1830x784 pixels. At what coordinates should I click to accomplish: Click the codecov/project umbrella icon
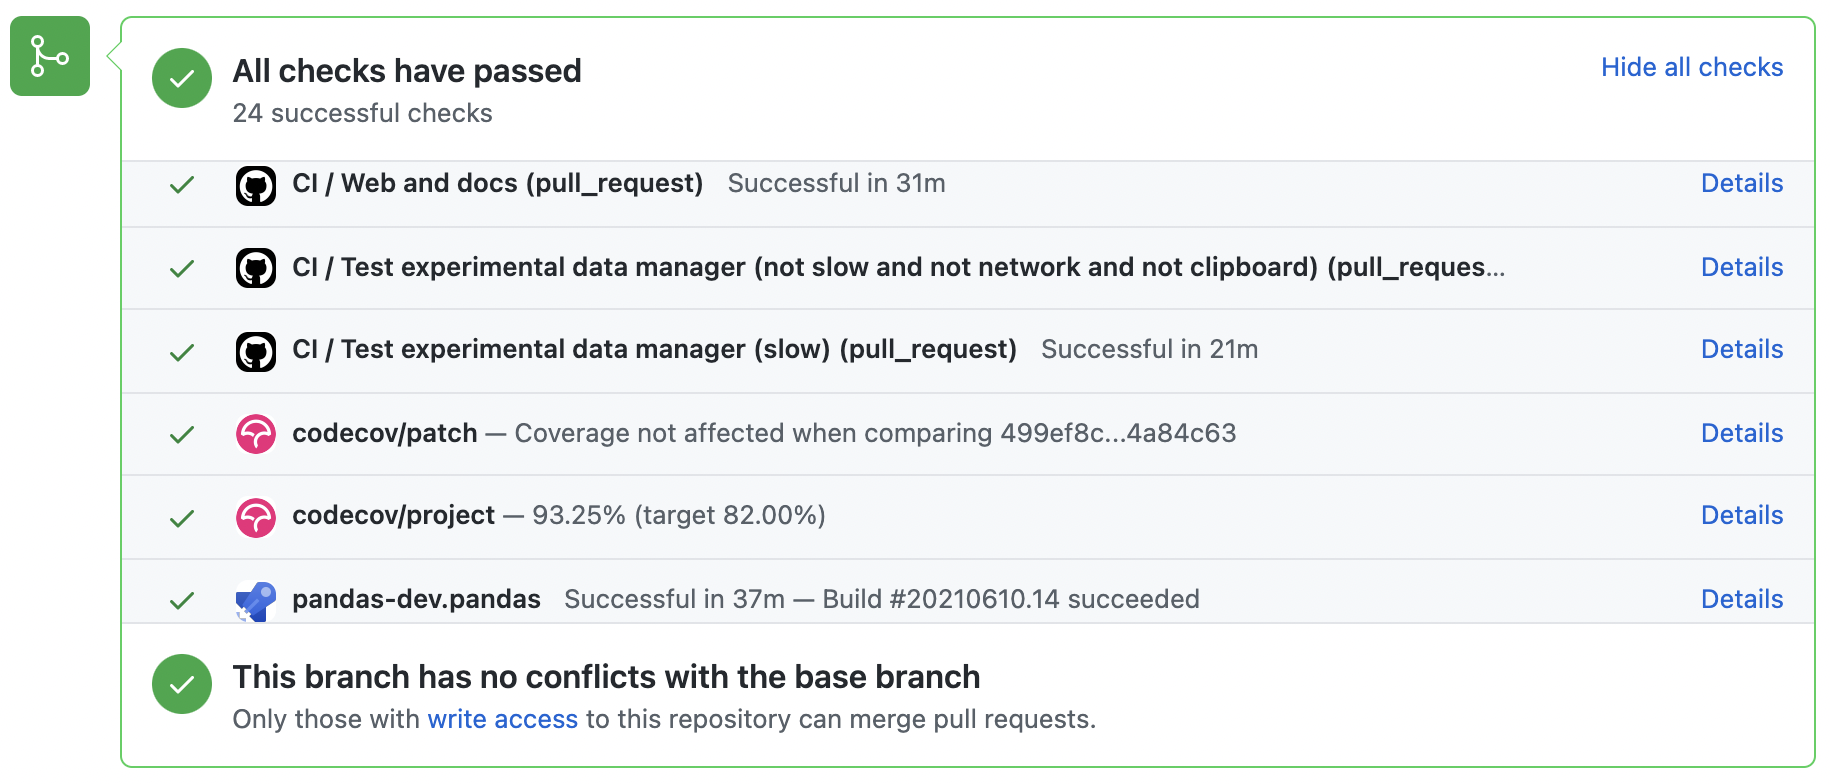pyautogui.click(x=256, y=517)
